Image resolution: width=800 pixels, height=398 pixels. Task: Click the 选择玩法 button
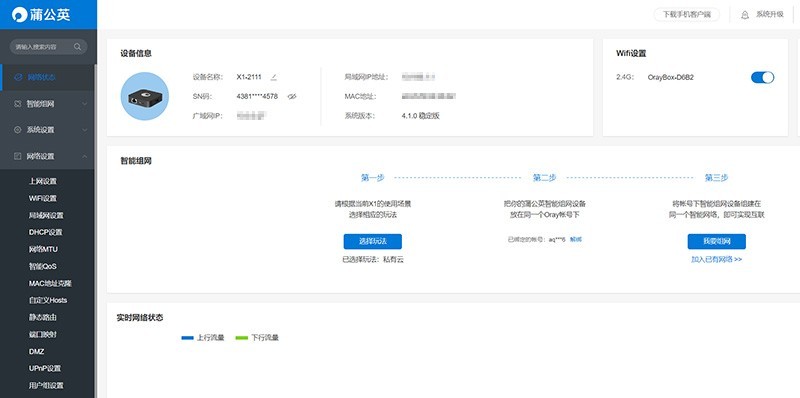pos(372,241)
